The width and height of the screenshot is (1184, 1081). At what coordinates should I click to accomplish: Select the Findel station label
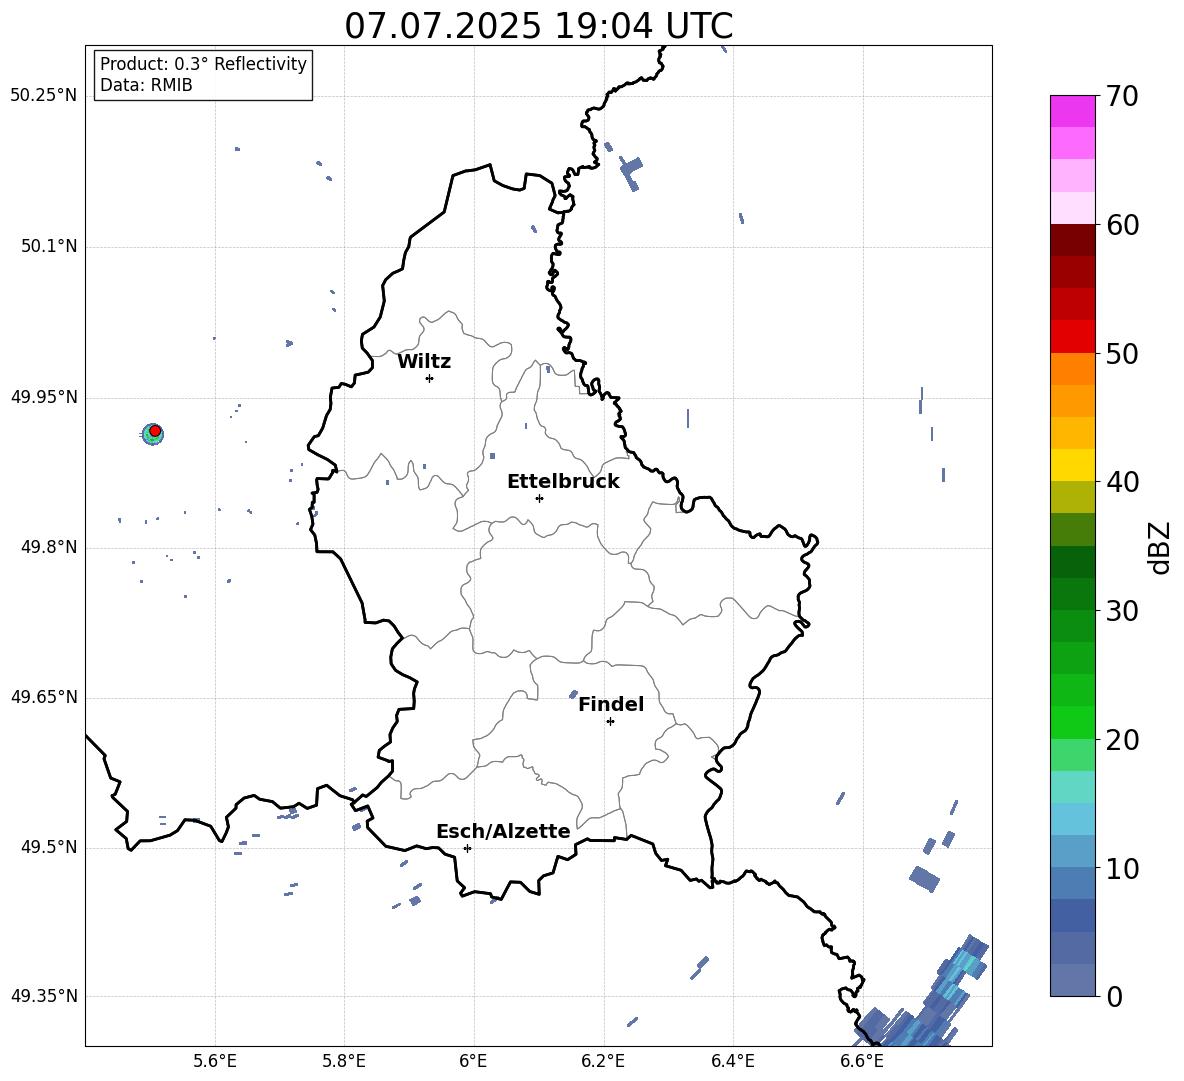tap(611, 704)
